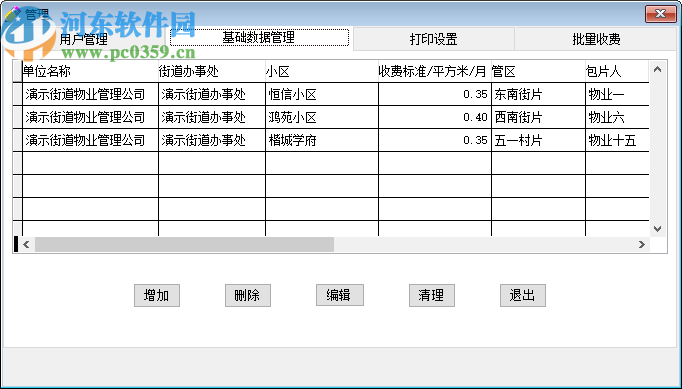Screen dimensions: 682x389
Task: Click the 物业一 cell
Action: [x=617, y=94]
